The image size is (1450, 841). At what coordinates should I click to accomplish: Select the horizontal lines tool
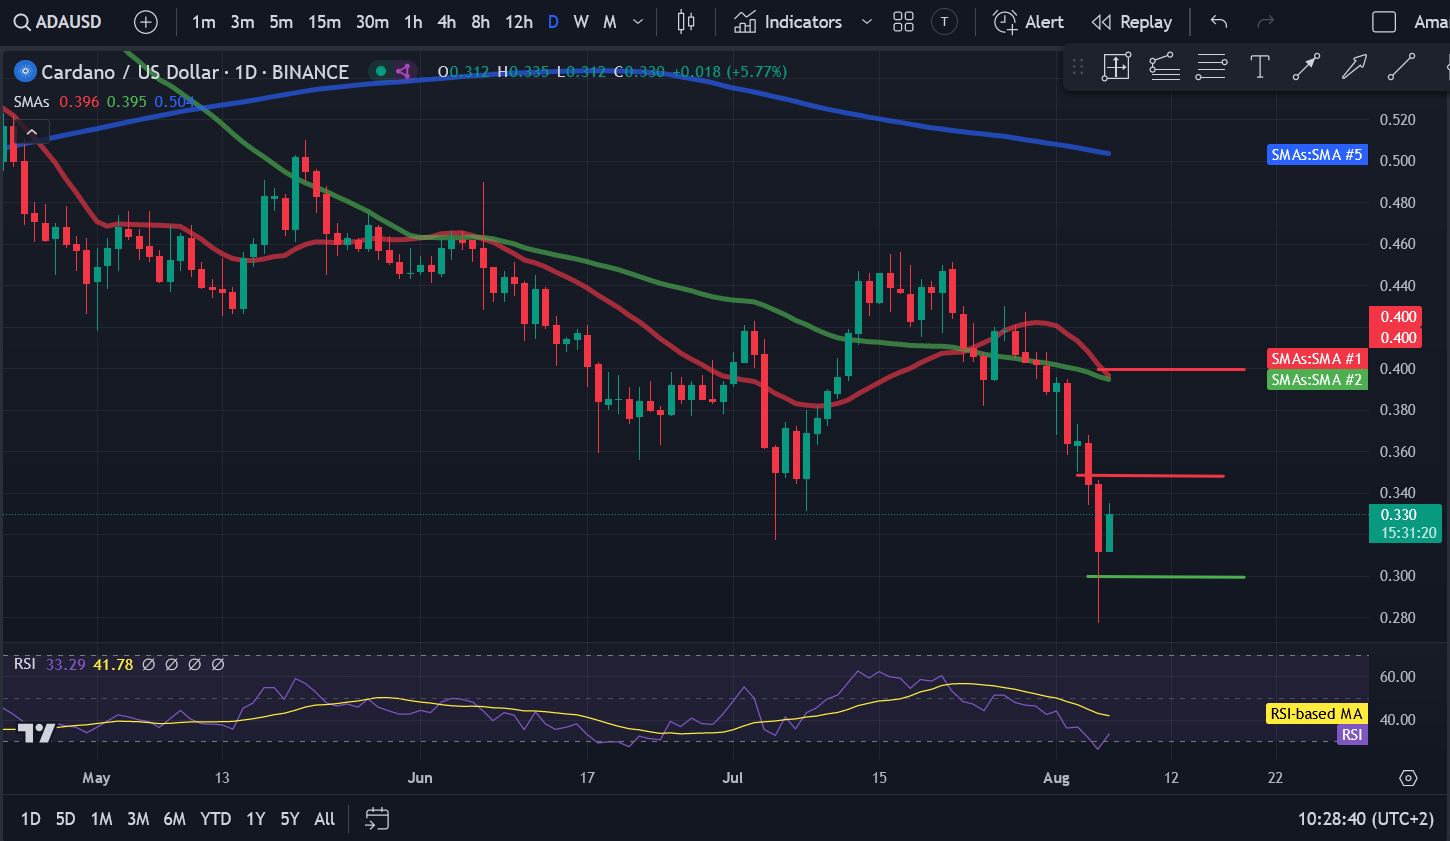click(1211, 67)
